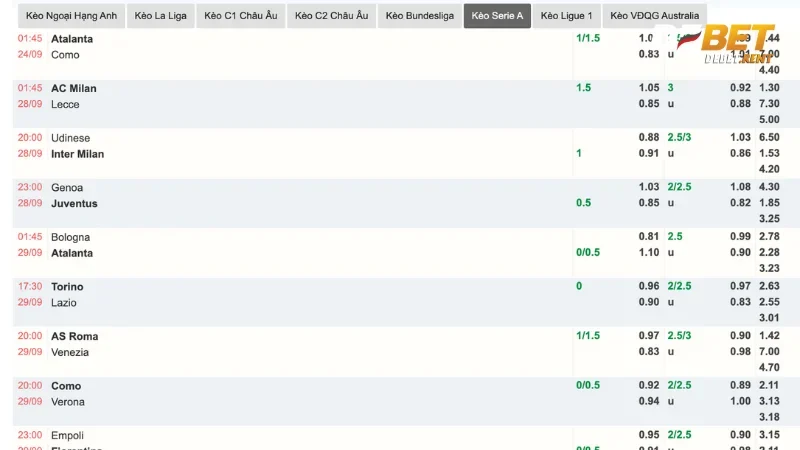The image size is (800, 450).
Task: Select the Como name above Verona
Action: coord(66,385)
